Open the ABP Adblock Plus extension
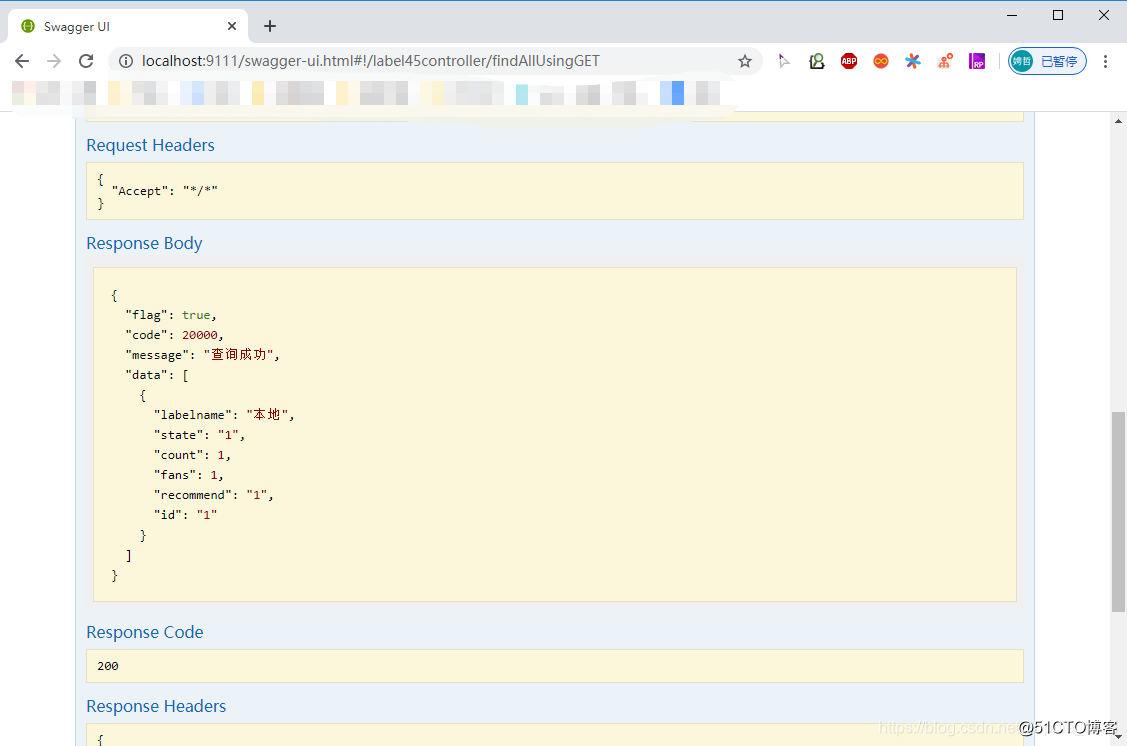The image size is (1127, 746). (849, 61)
